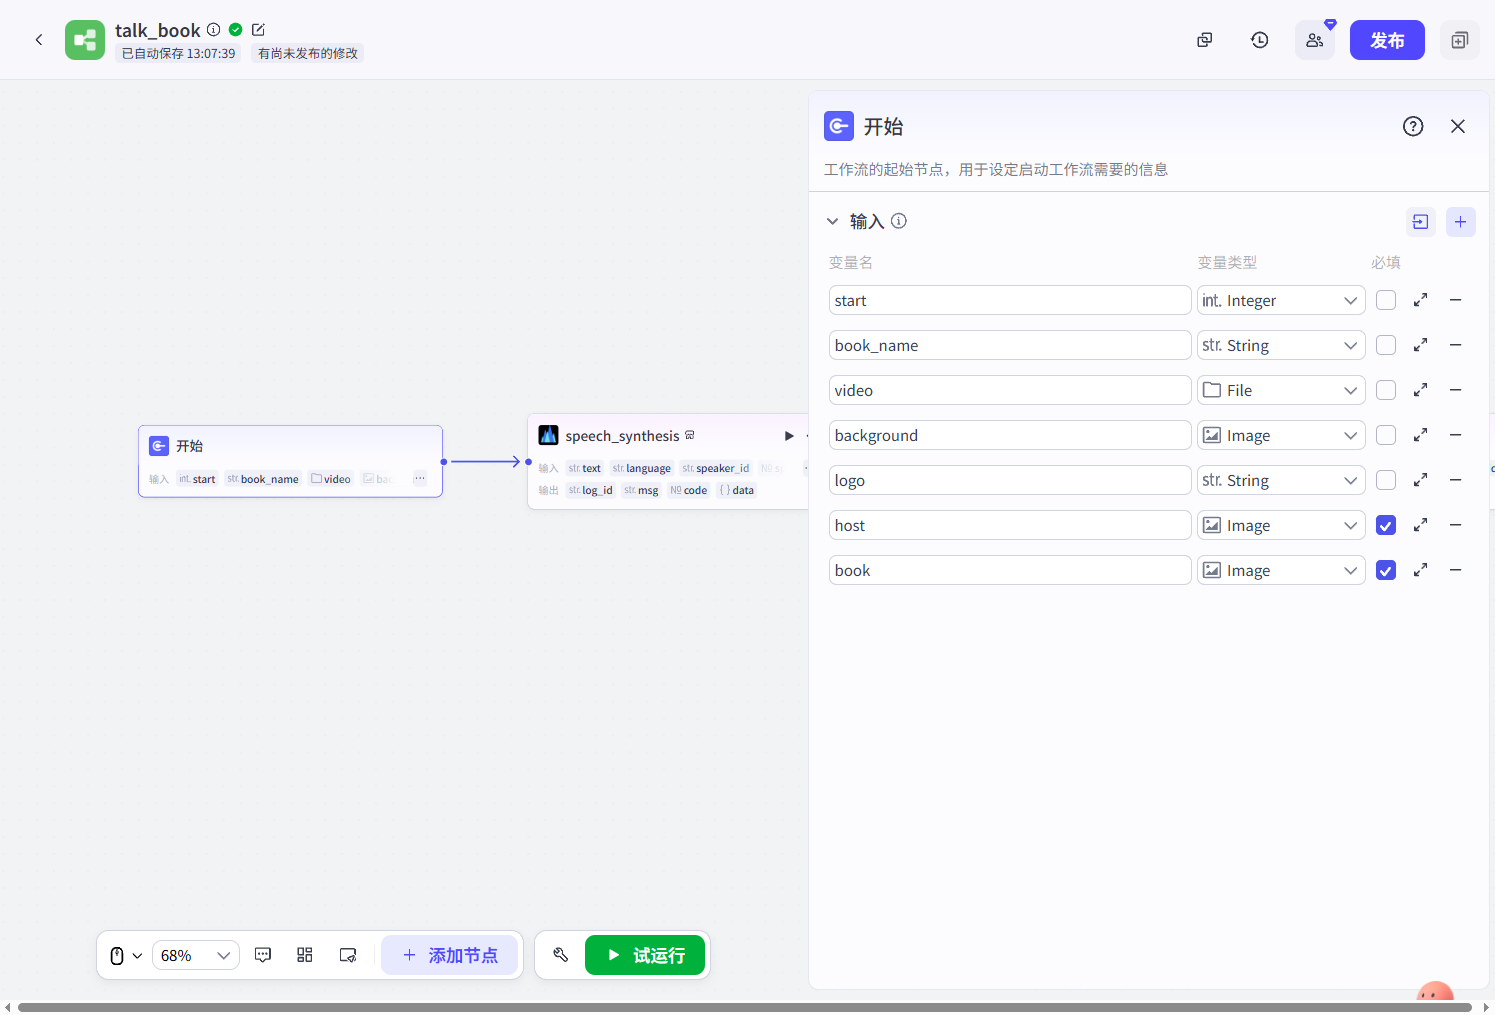Expand details for start variable
This screenshot has height=1015, width=1495.
1420,300
